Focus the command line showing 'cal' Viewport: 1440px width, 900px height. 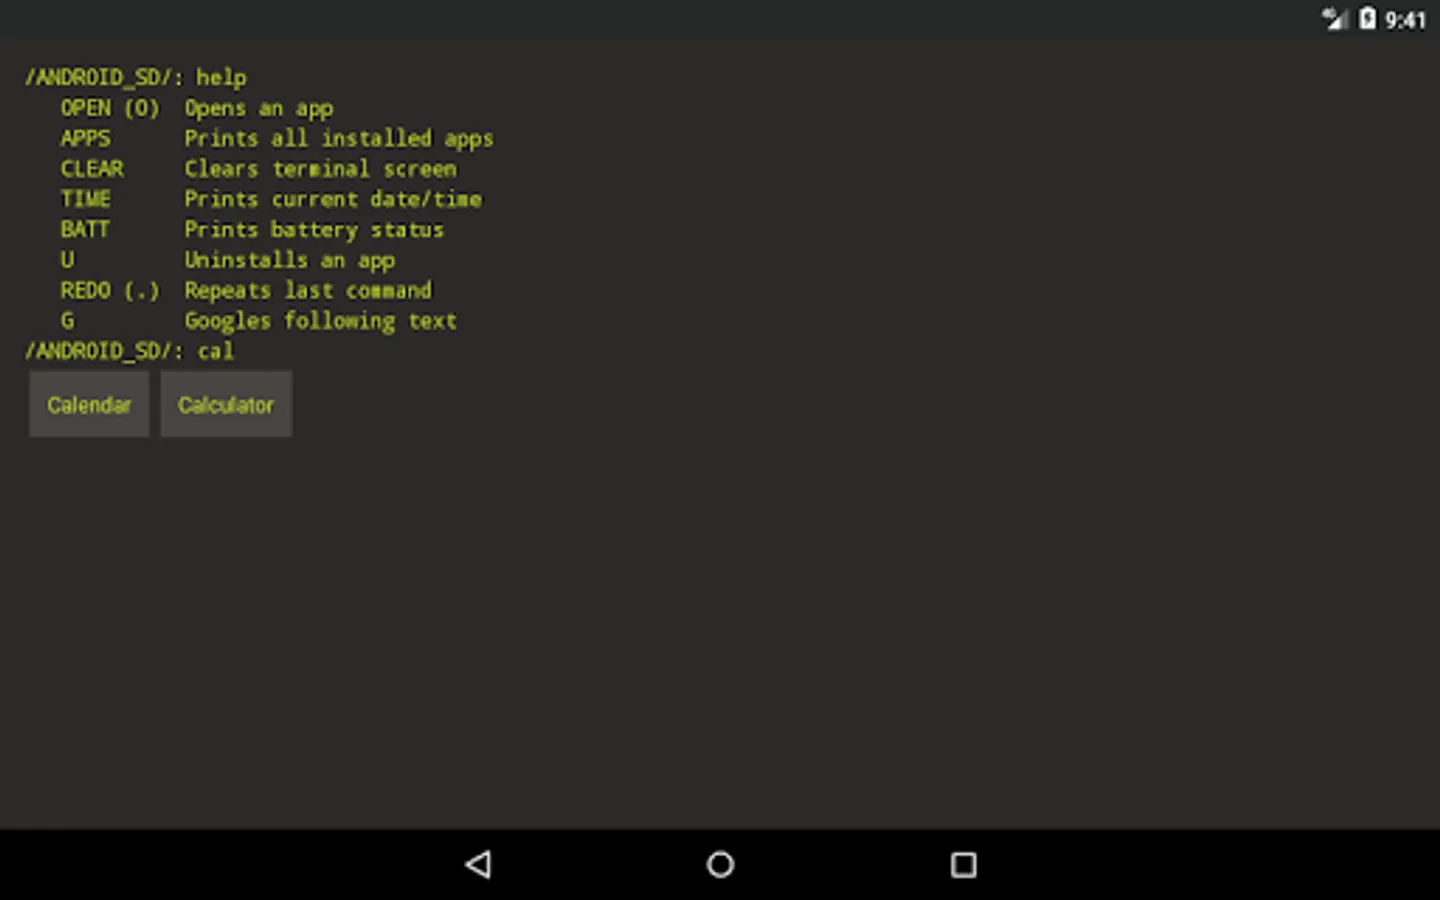coord(130,351)
